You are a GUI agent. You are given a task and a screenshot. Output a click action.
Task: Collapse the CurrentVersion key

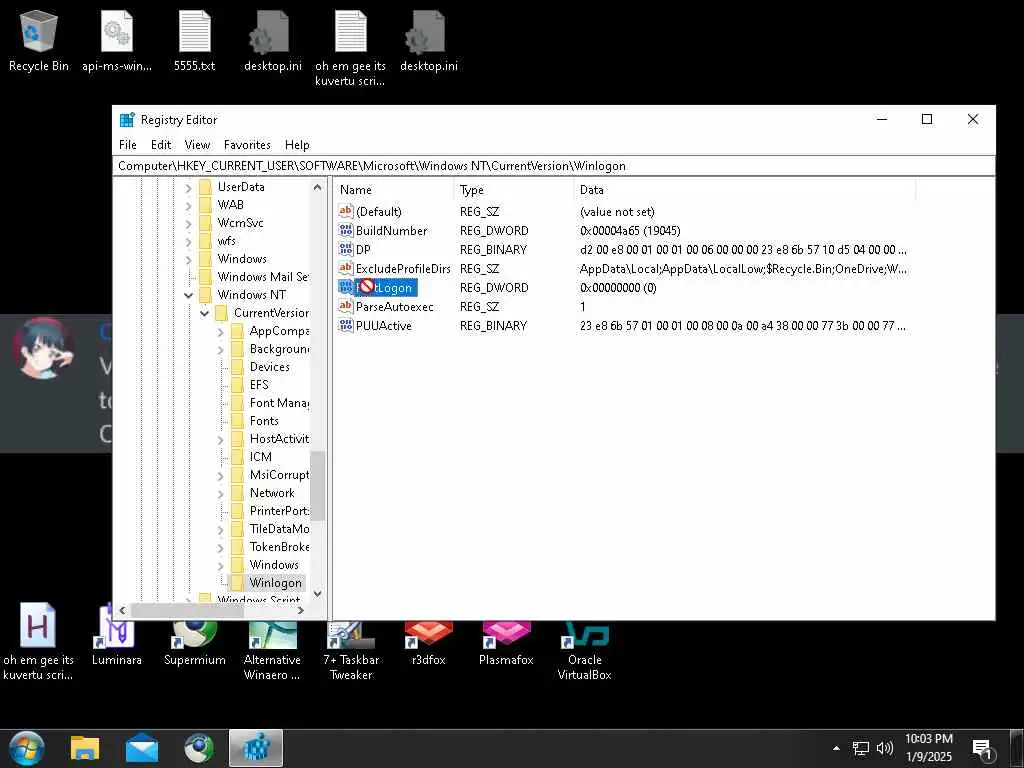pyautogui.click(x=204, y=313)
